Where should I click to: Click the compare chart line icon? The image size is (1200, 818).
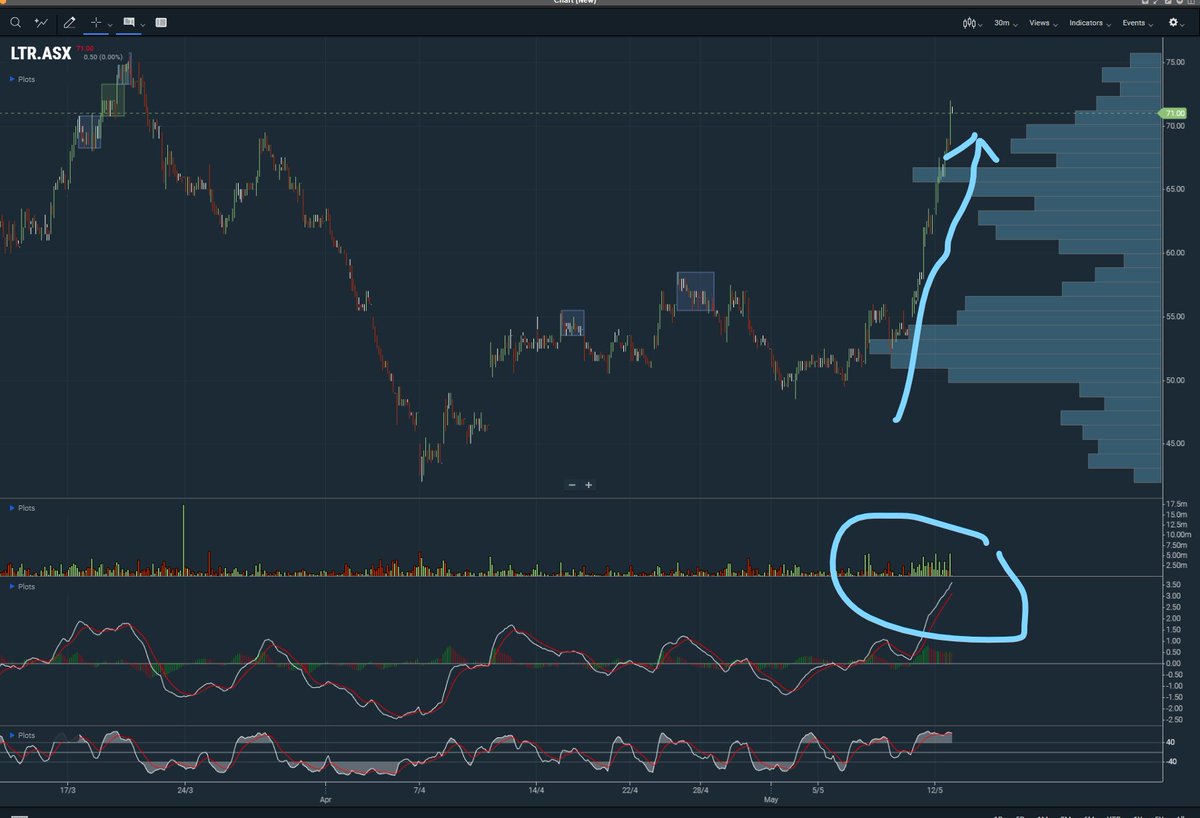tap(41, 21)
